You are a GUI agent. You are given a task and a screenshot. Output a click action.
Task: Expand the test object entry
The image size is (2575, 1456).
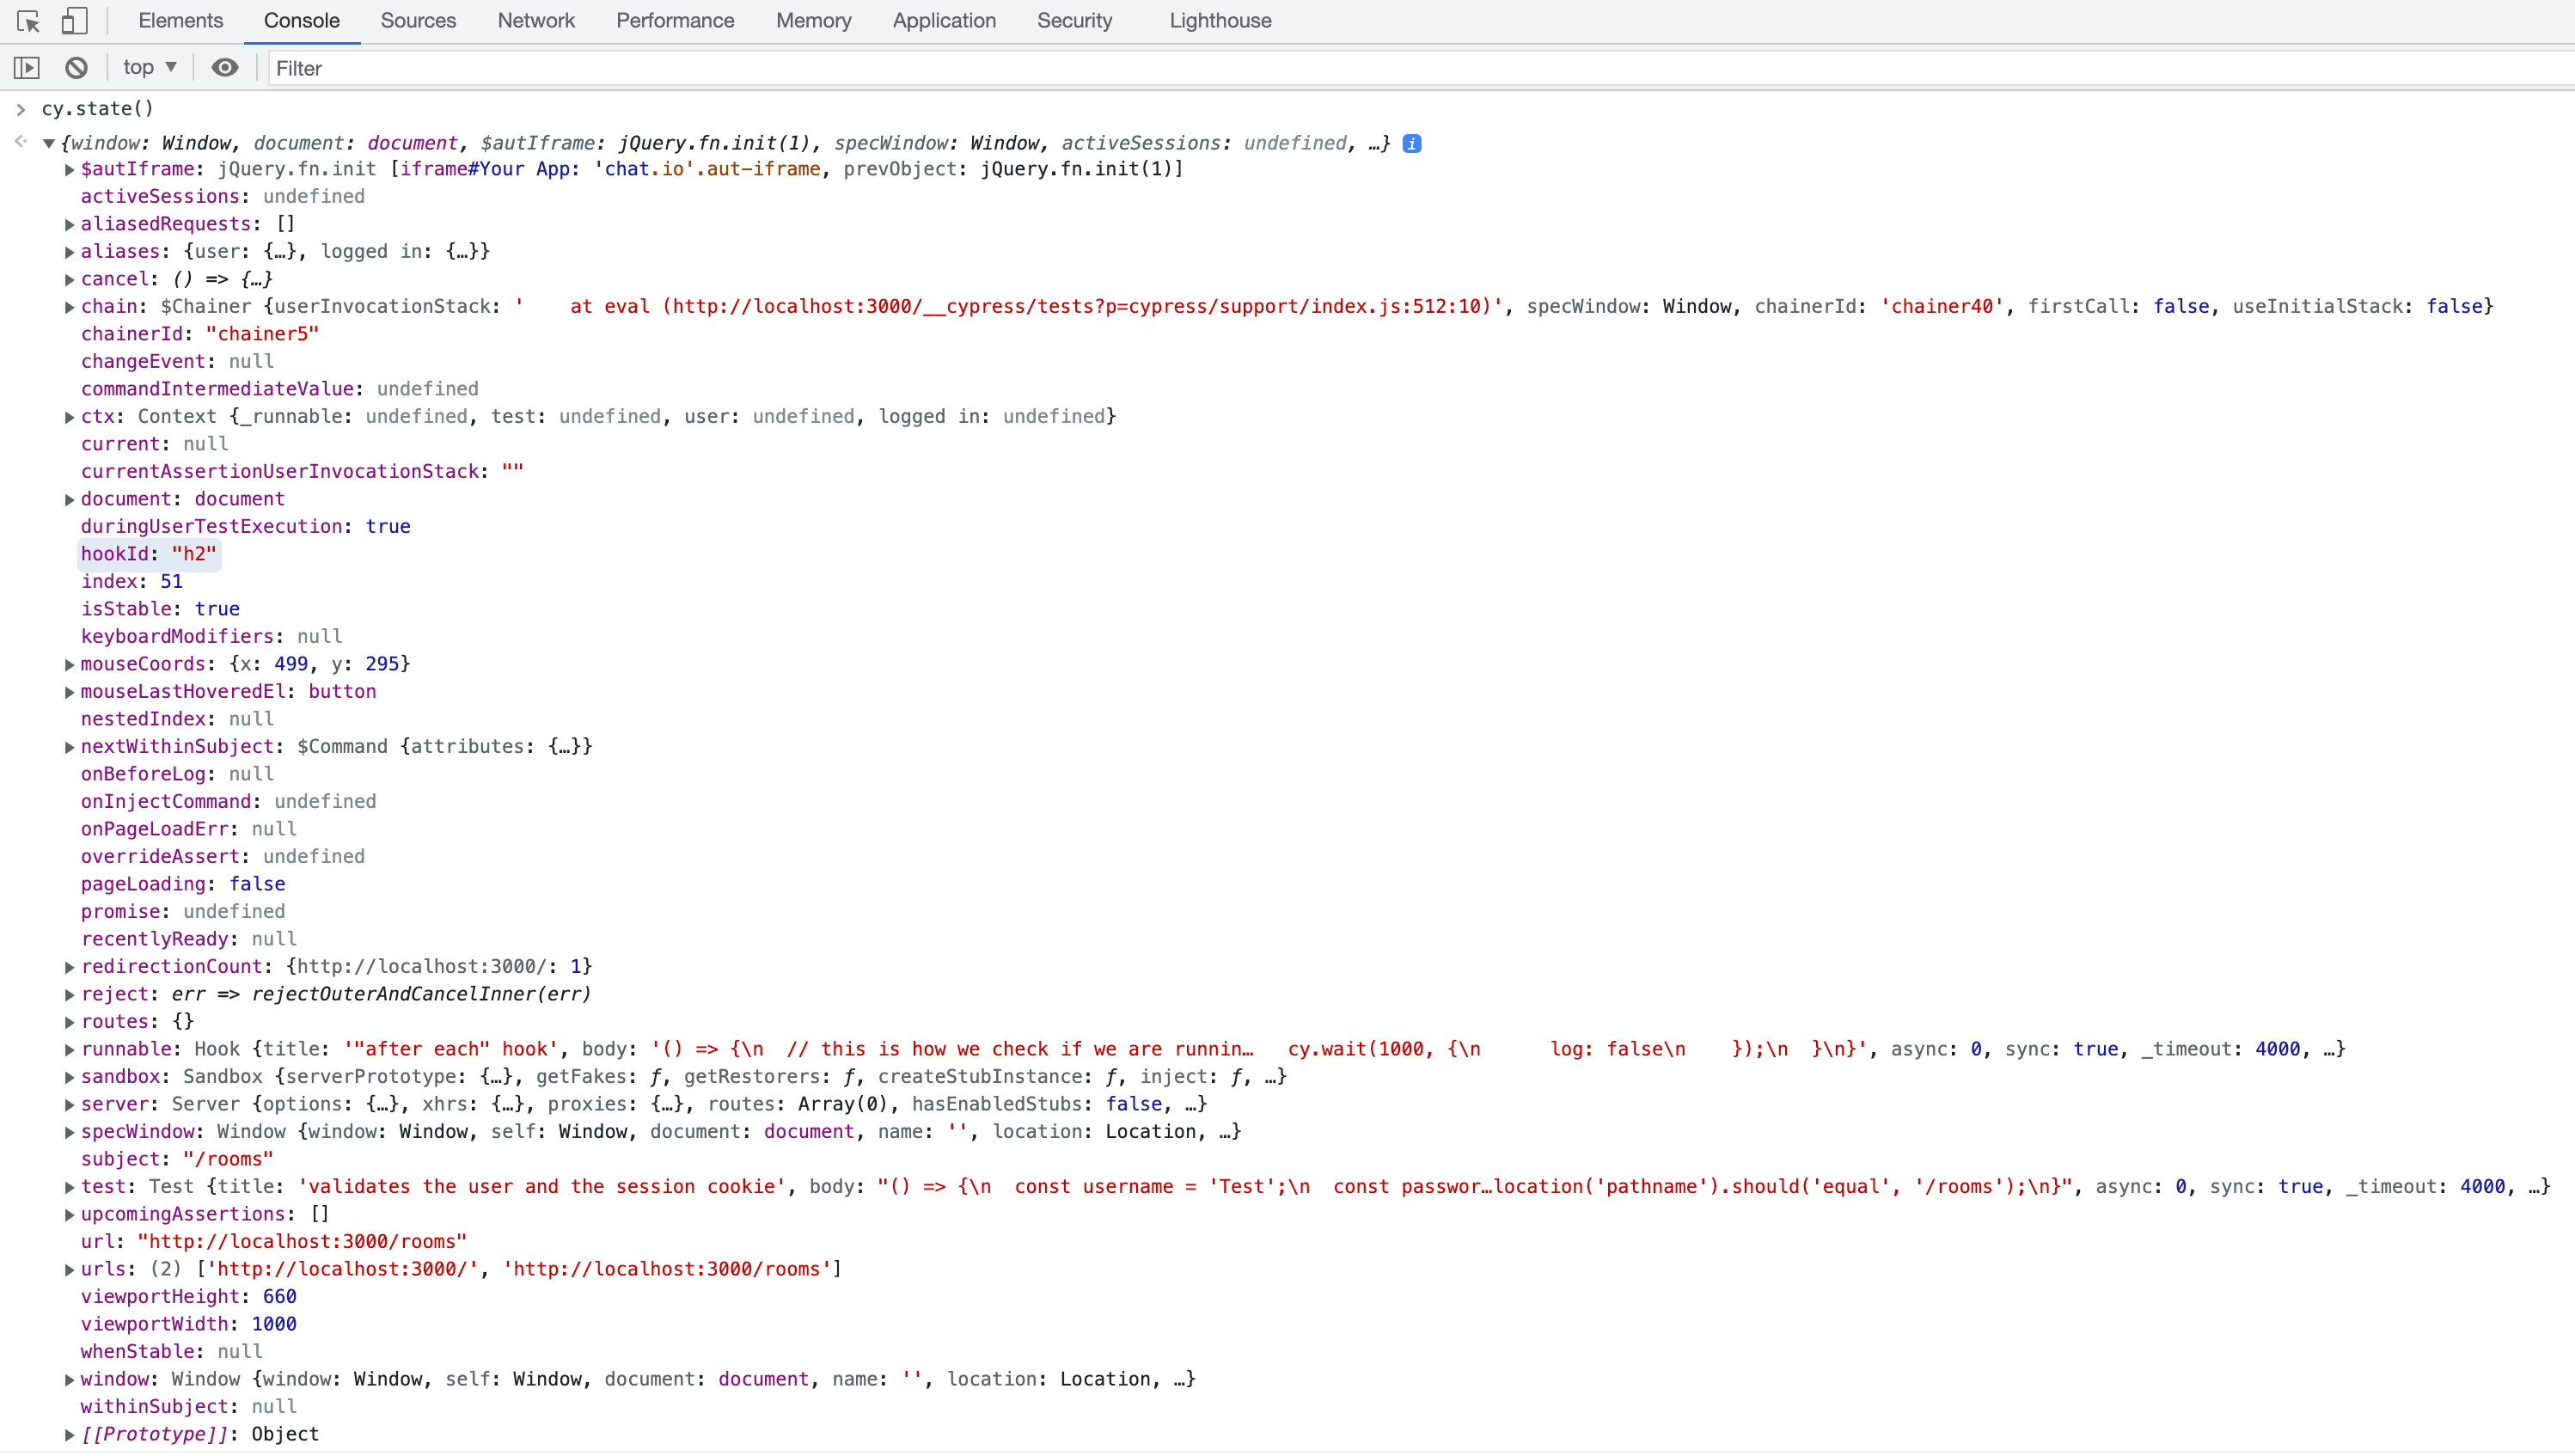point(69,1187)
